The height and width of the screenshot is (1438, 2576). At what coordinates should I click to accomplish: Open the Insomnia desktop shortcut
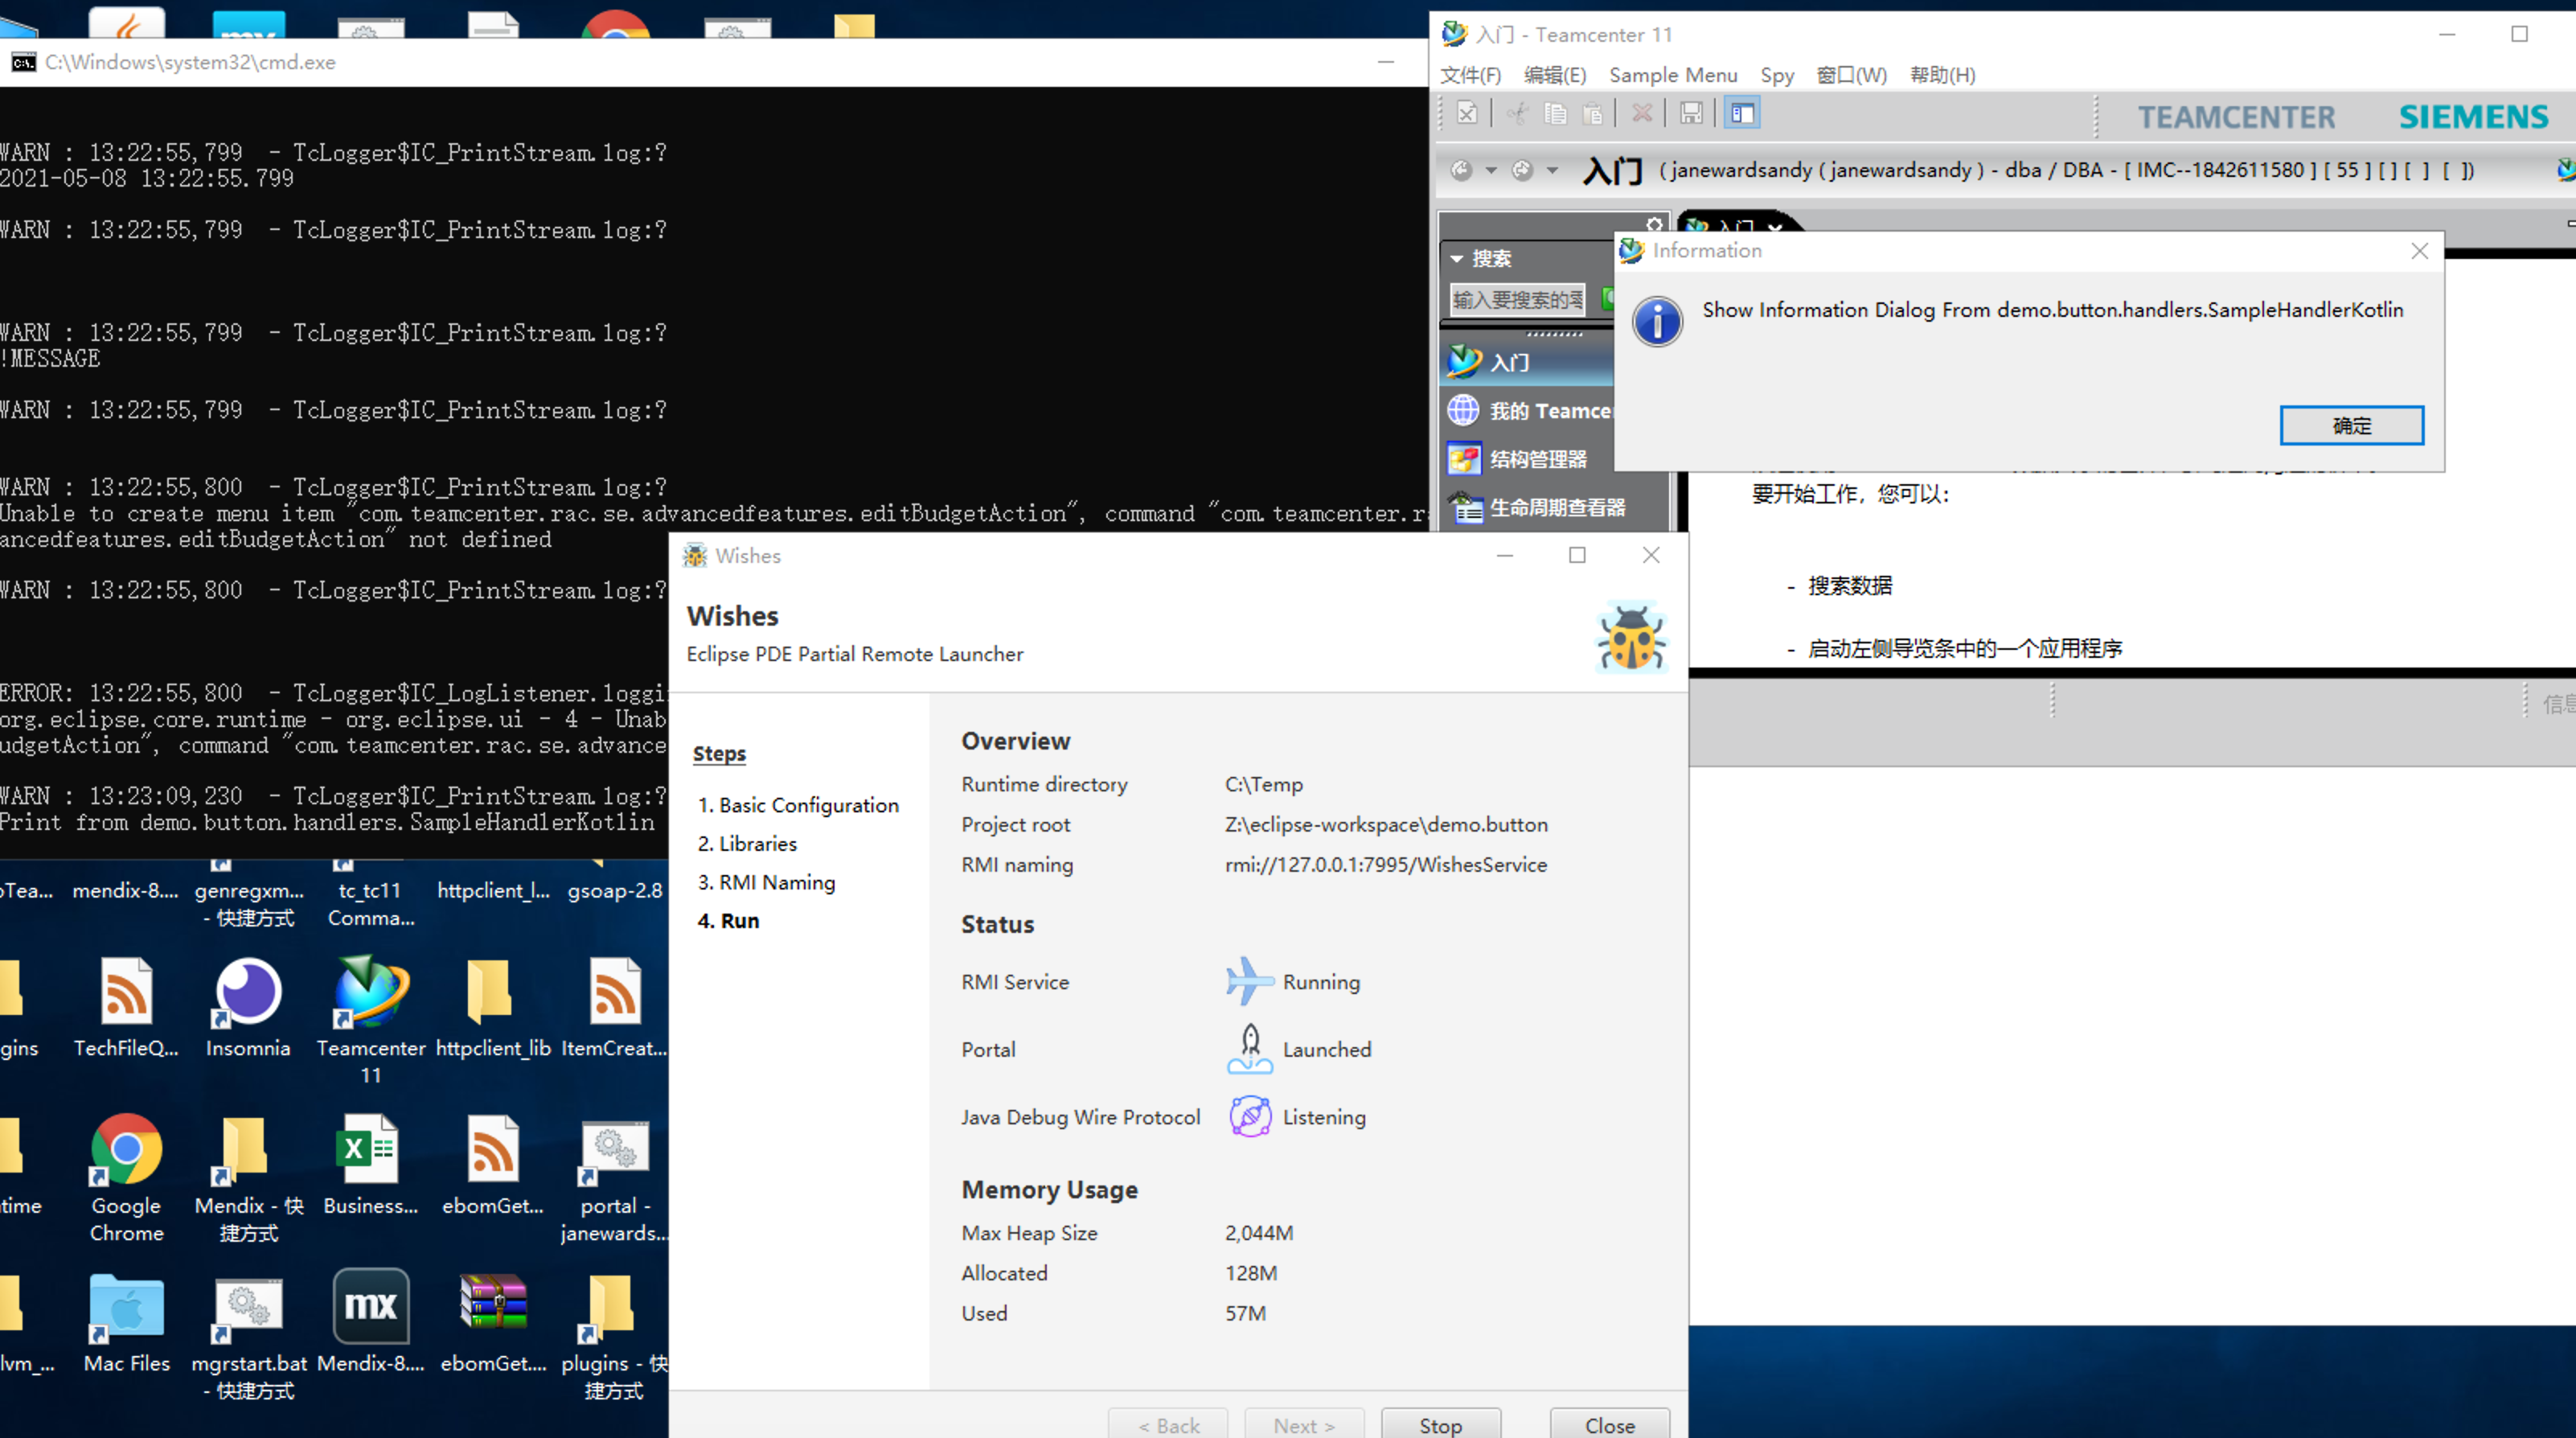248,1008
